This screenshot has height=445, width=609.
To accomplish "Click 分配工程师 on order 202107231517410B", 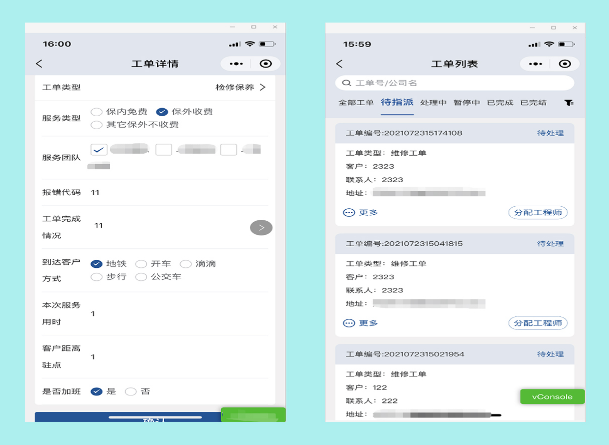I will click(538, 212).
